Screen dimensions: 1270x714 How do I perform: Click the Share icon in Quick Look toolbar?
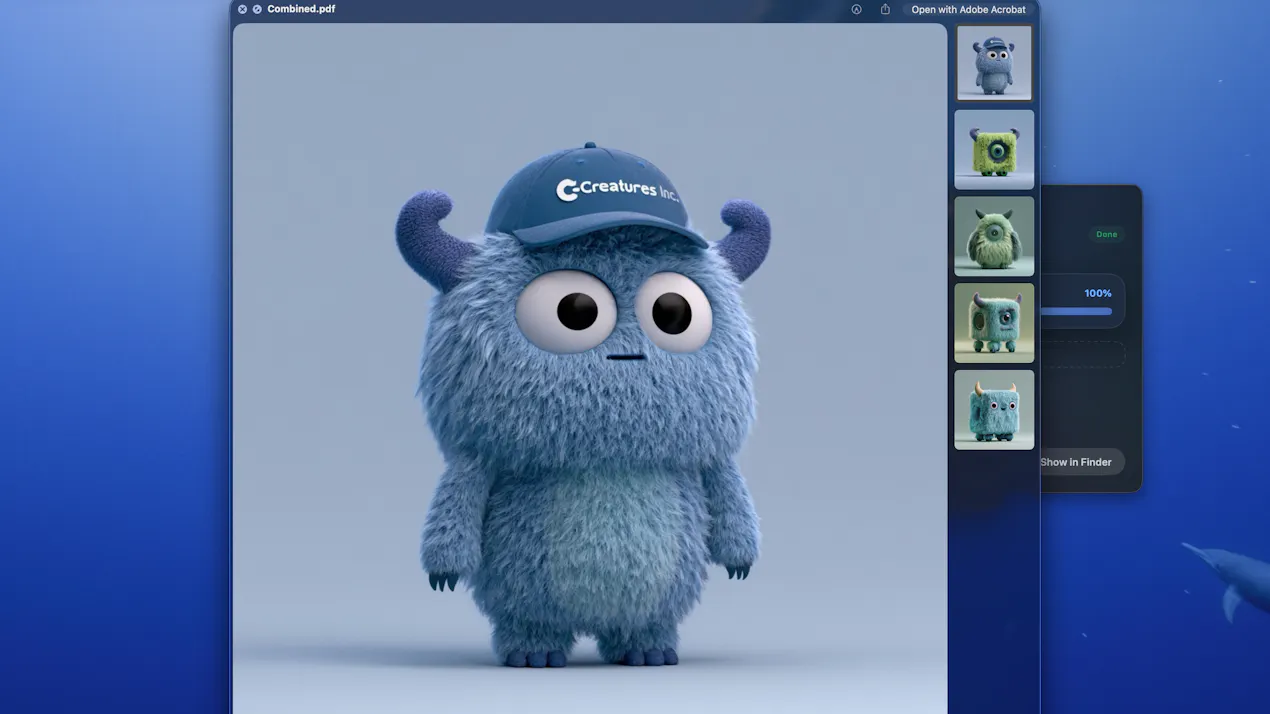click(885, 9)
